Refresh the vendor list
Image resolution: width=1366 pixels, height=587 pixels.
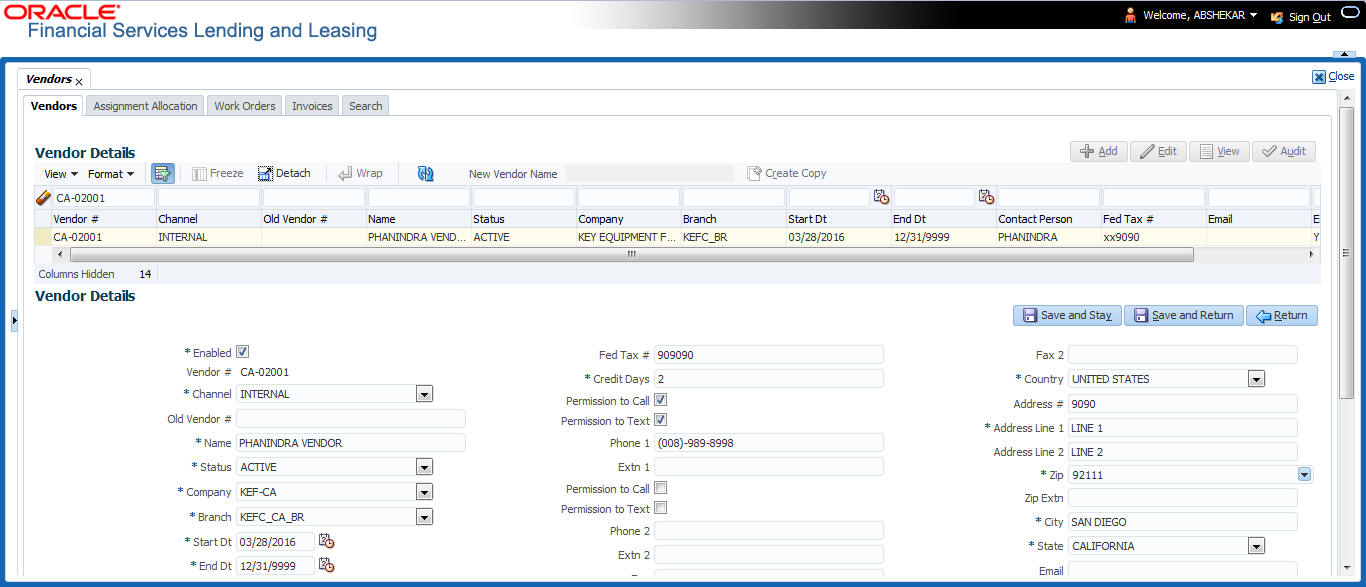426,173
